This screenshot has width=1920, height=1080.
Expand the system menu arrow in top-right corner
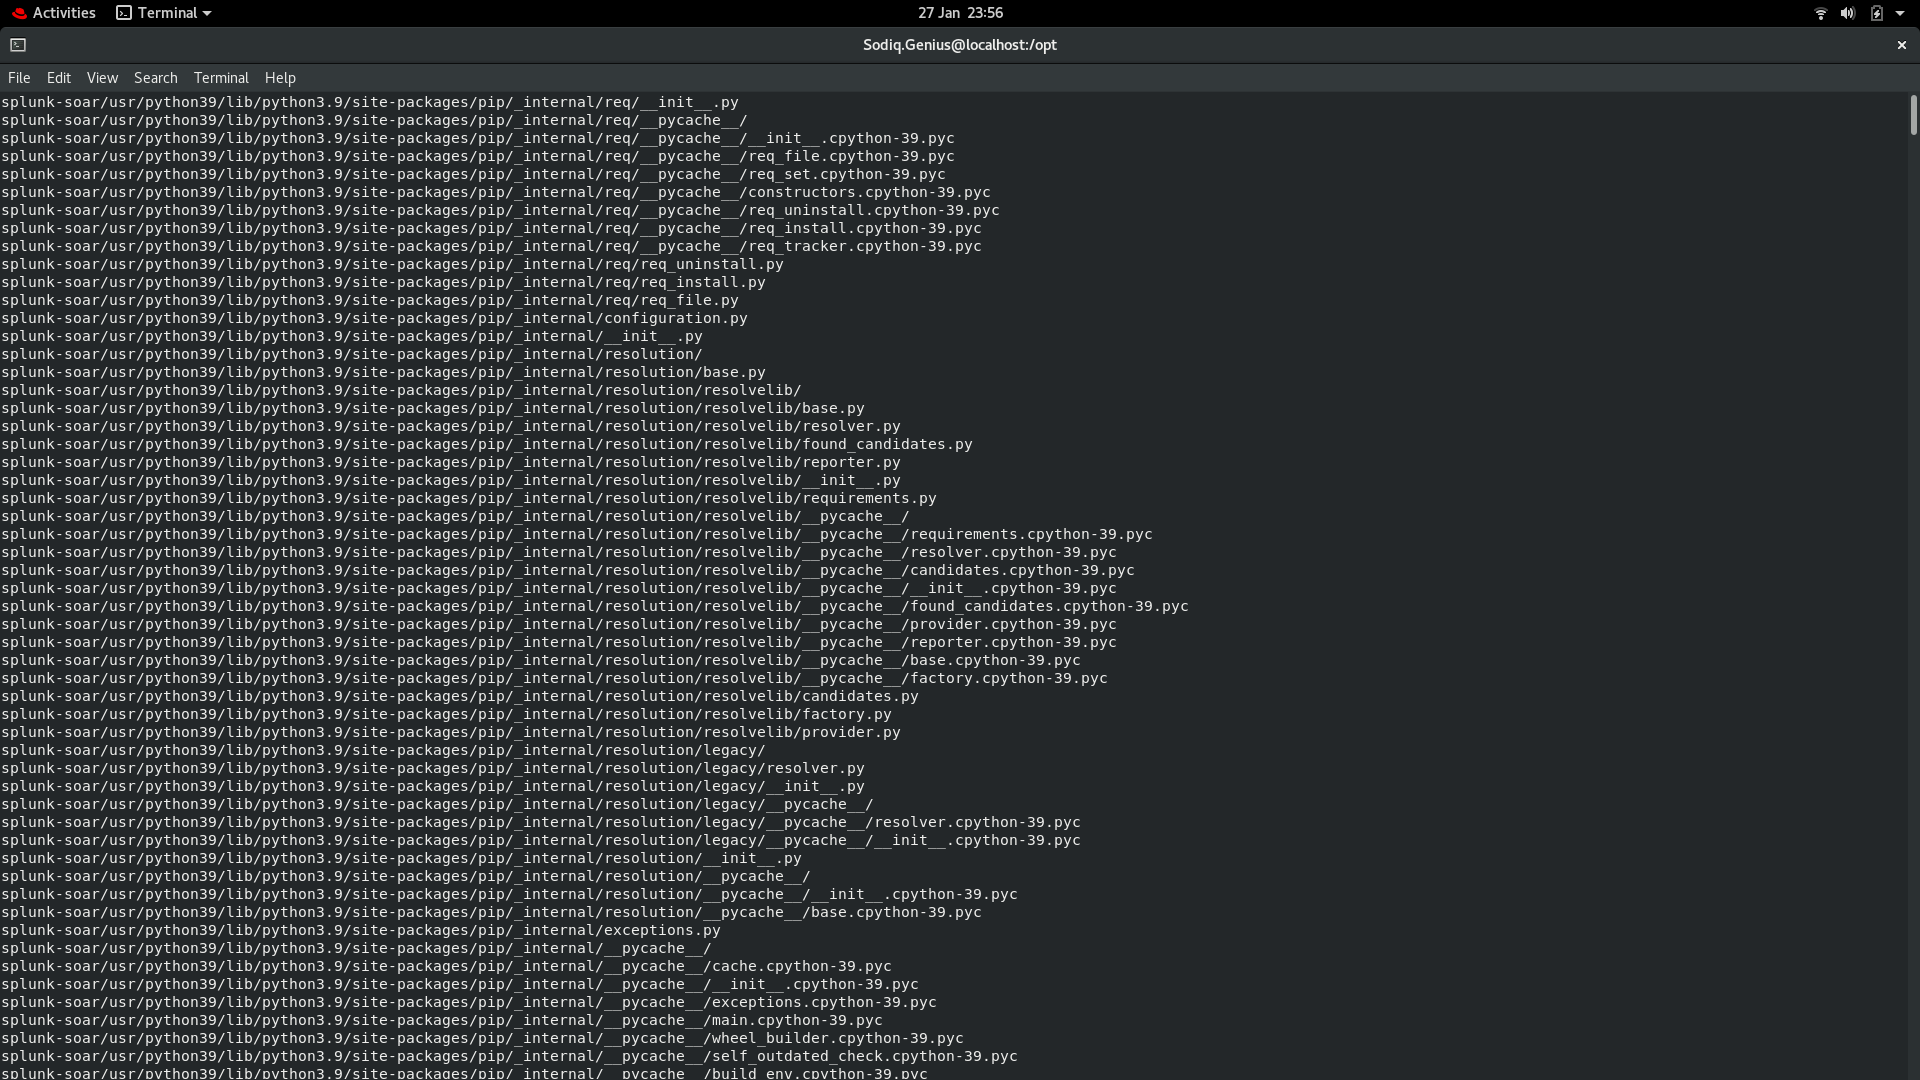tap(1900, 13)
